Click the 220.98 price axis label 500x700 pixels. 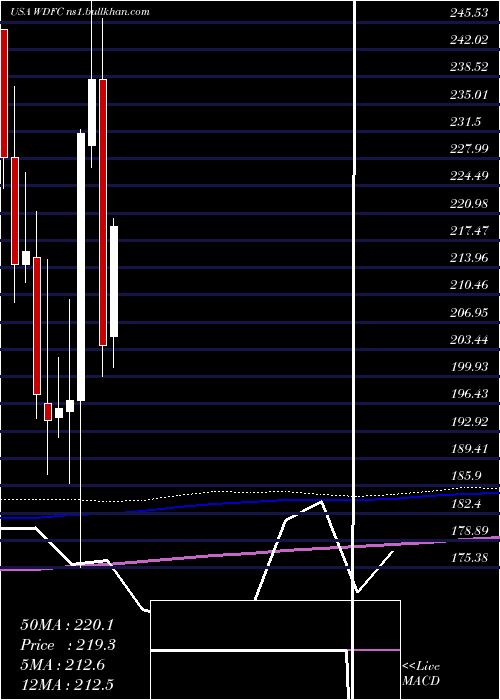click(x=469, y=204)
